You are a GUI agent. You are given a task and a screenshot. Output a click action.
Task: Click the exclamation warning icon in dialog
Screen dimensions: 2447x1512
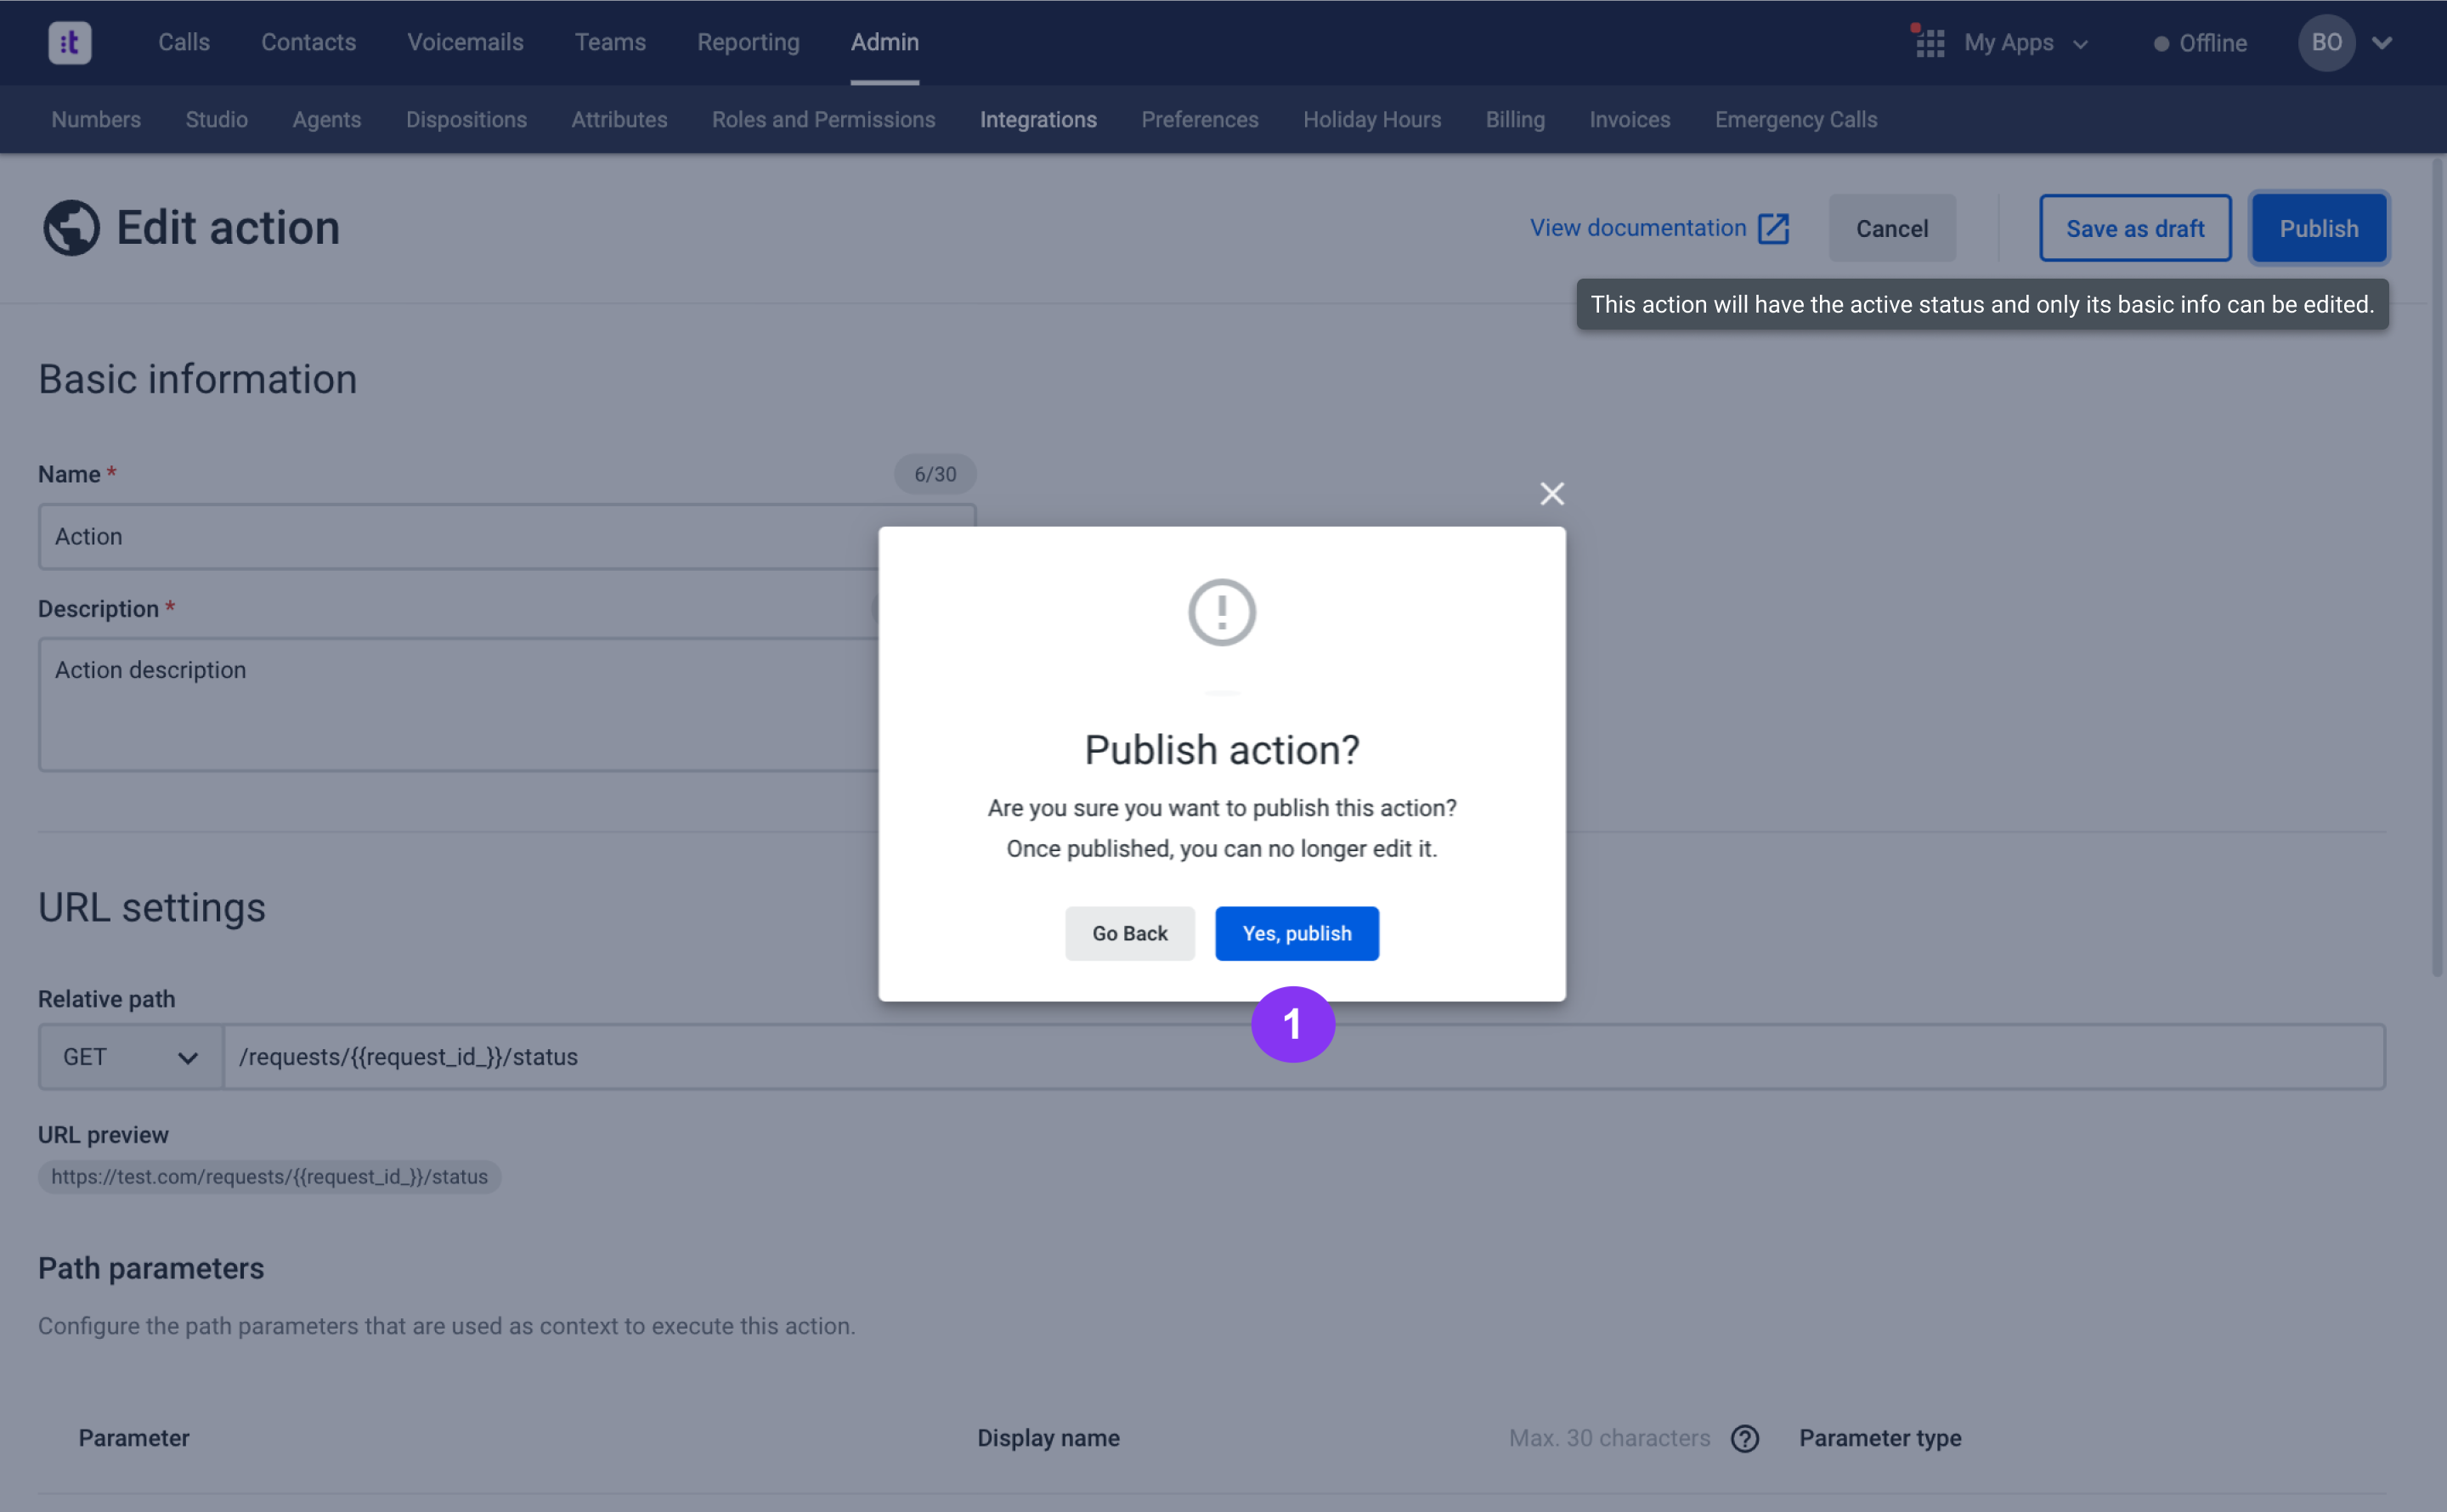pyautogui.click(x=1221, y=612)
